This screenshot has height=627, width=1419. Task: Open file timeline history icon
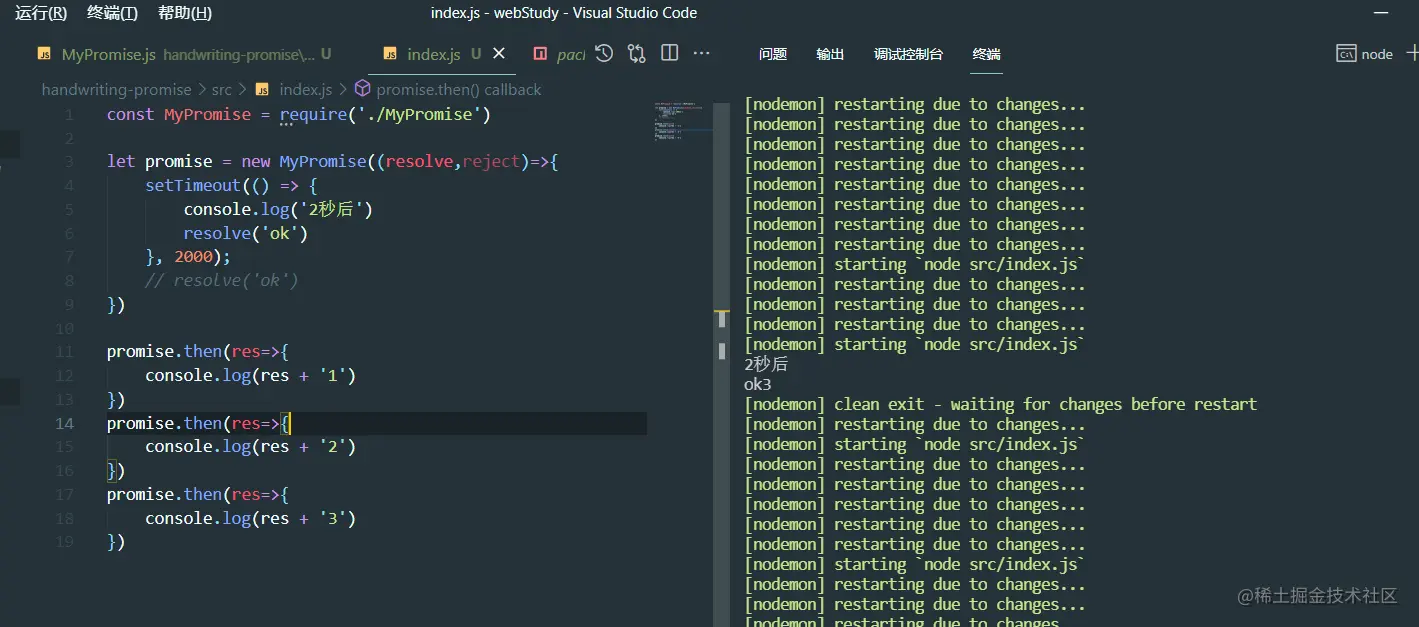coord(604,53)
